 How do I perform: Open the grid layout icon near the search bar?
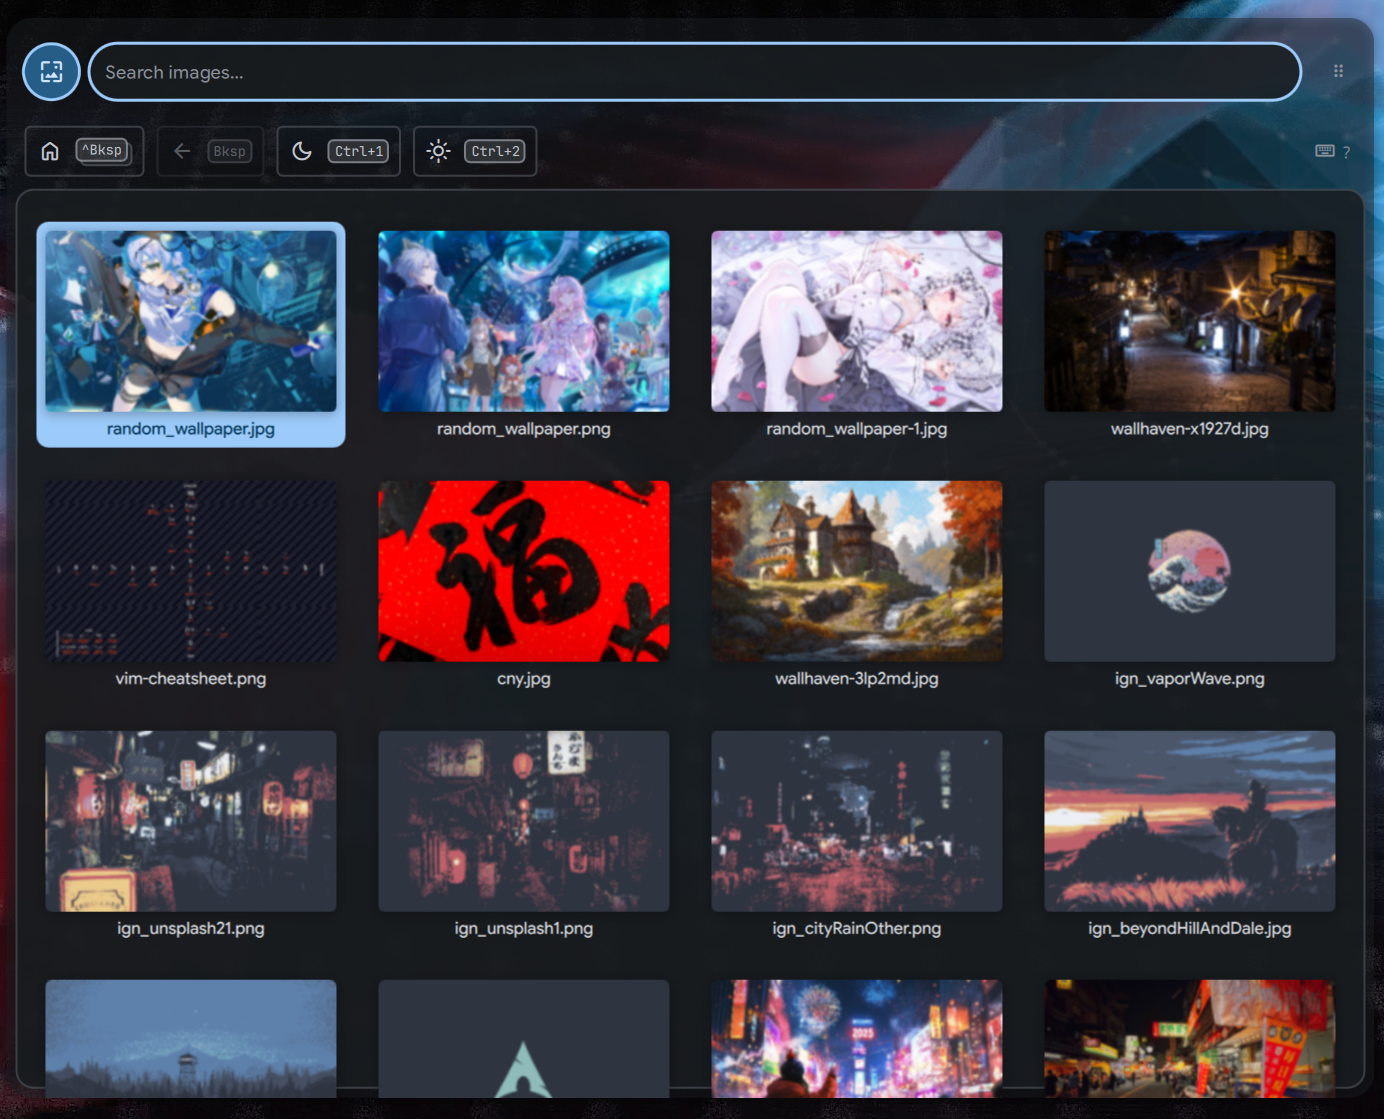[1338, 71]
